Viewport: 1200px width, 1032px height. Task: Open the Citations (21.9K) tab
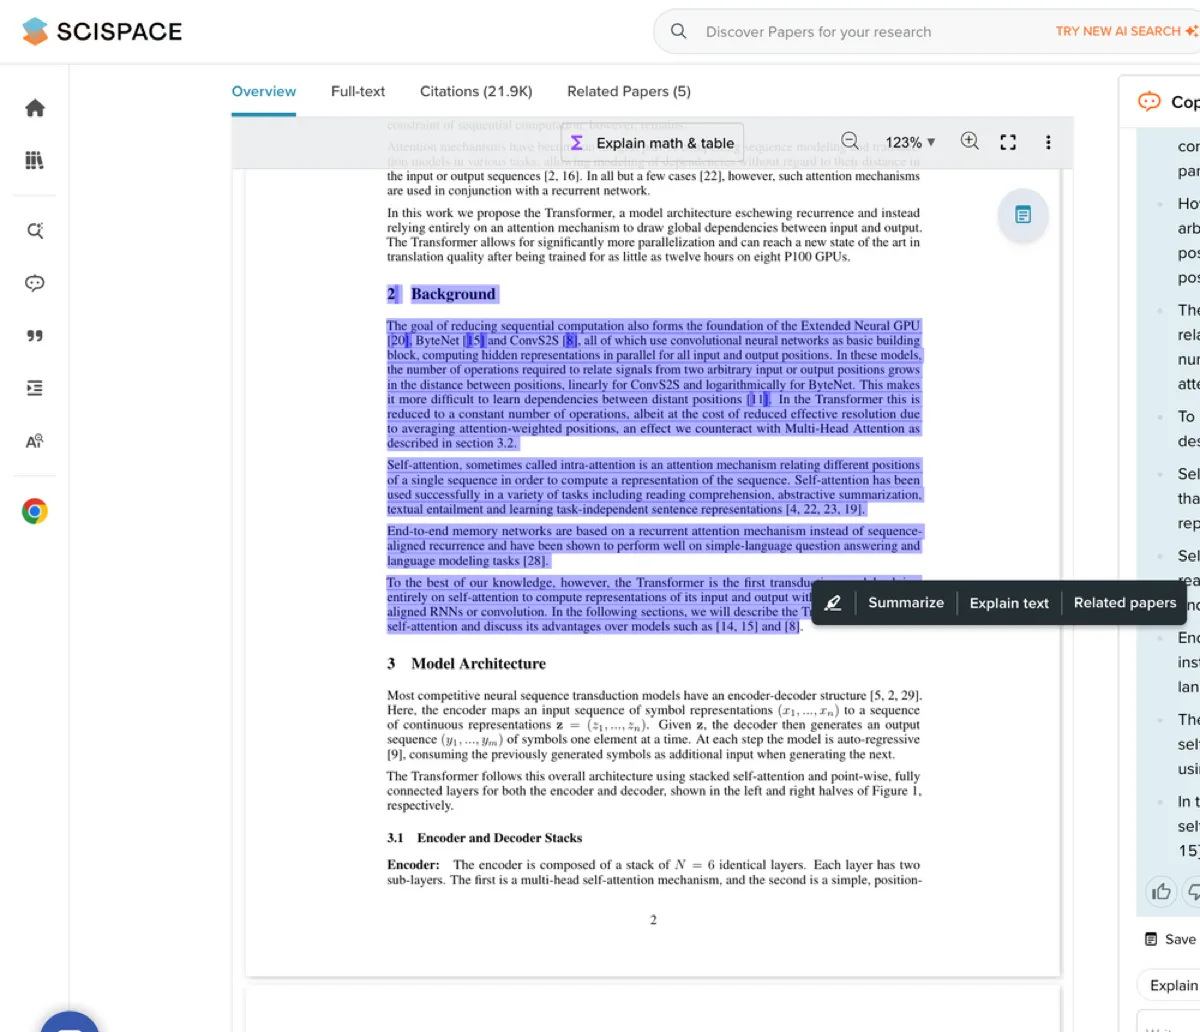tap(476, 91)
